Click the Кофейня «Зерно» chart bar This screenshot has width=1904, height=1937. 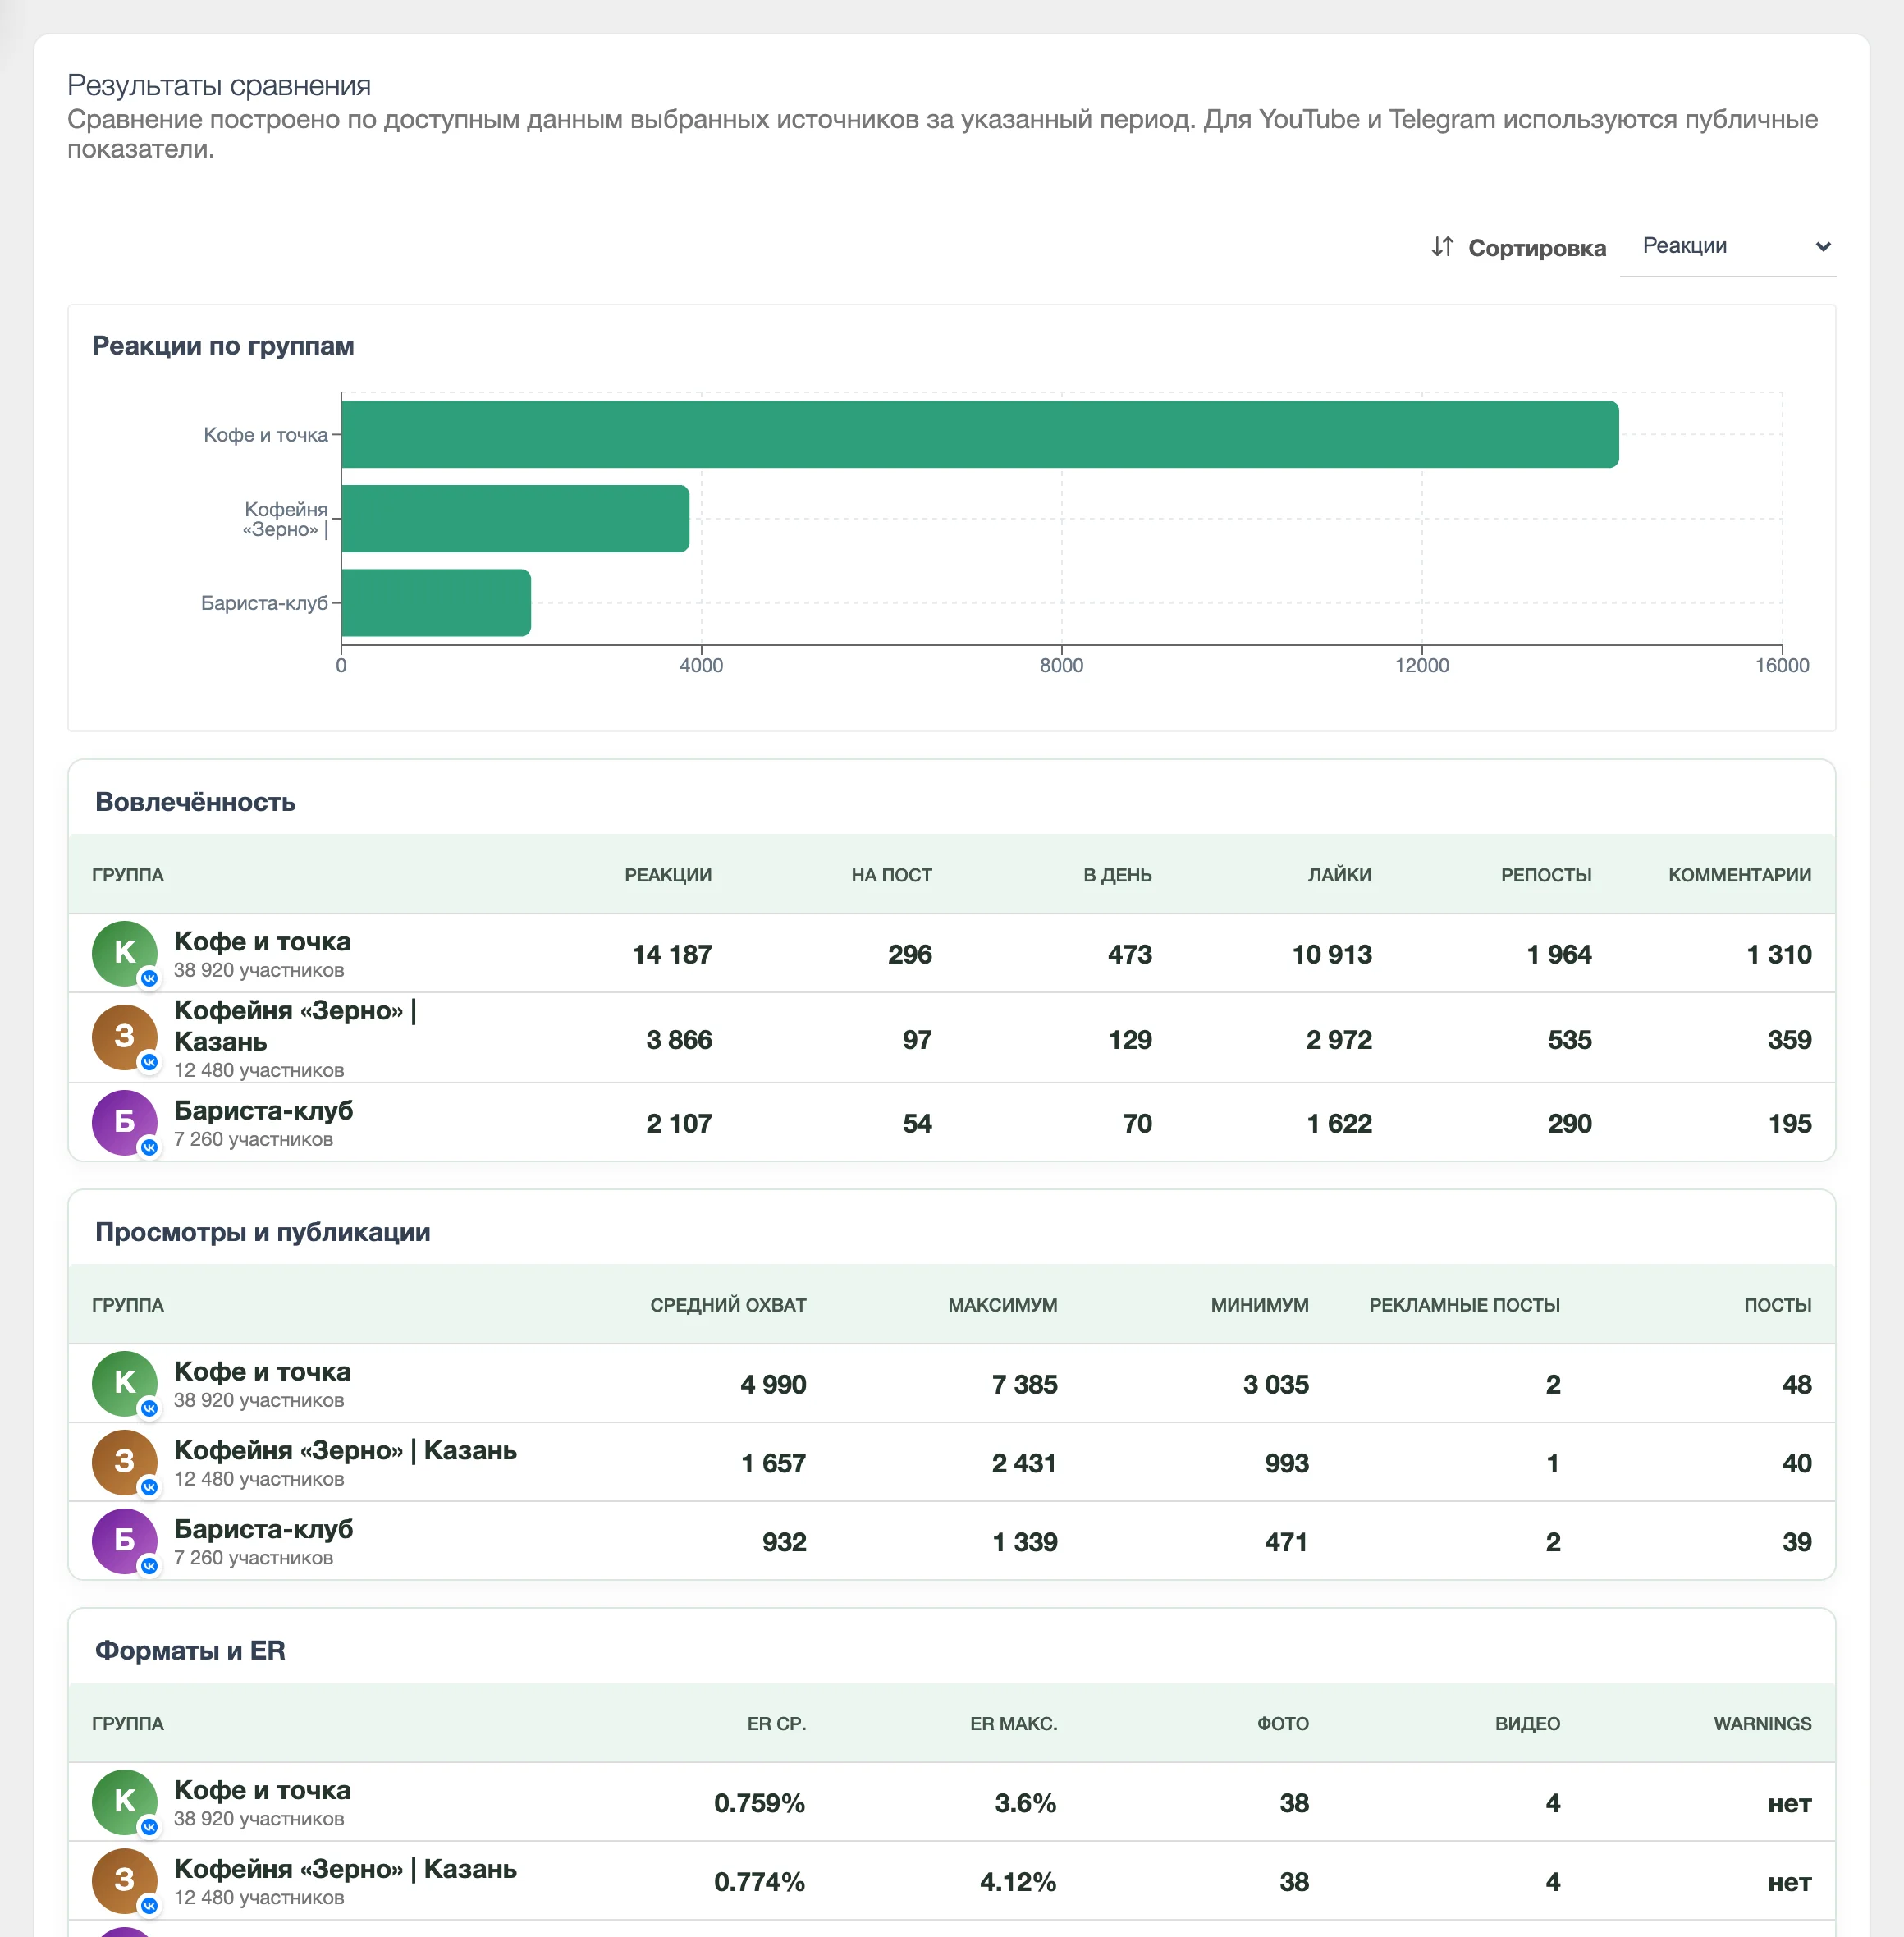pyautogui.click(x=515, y=518)
